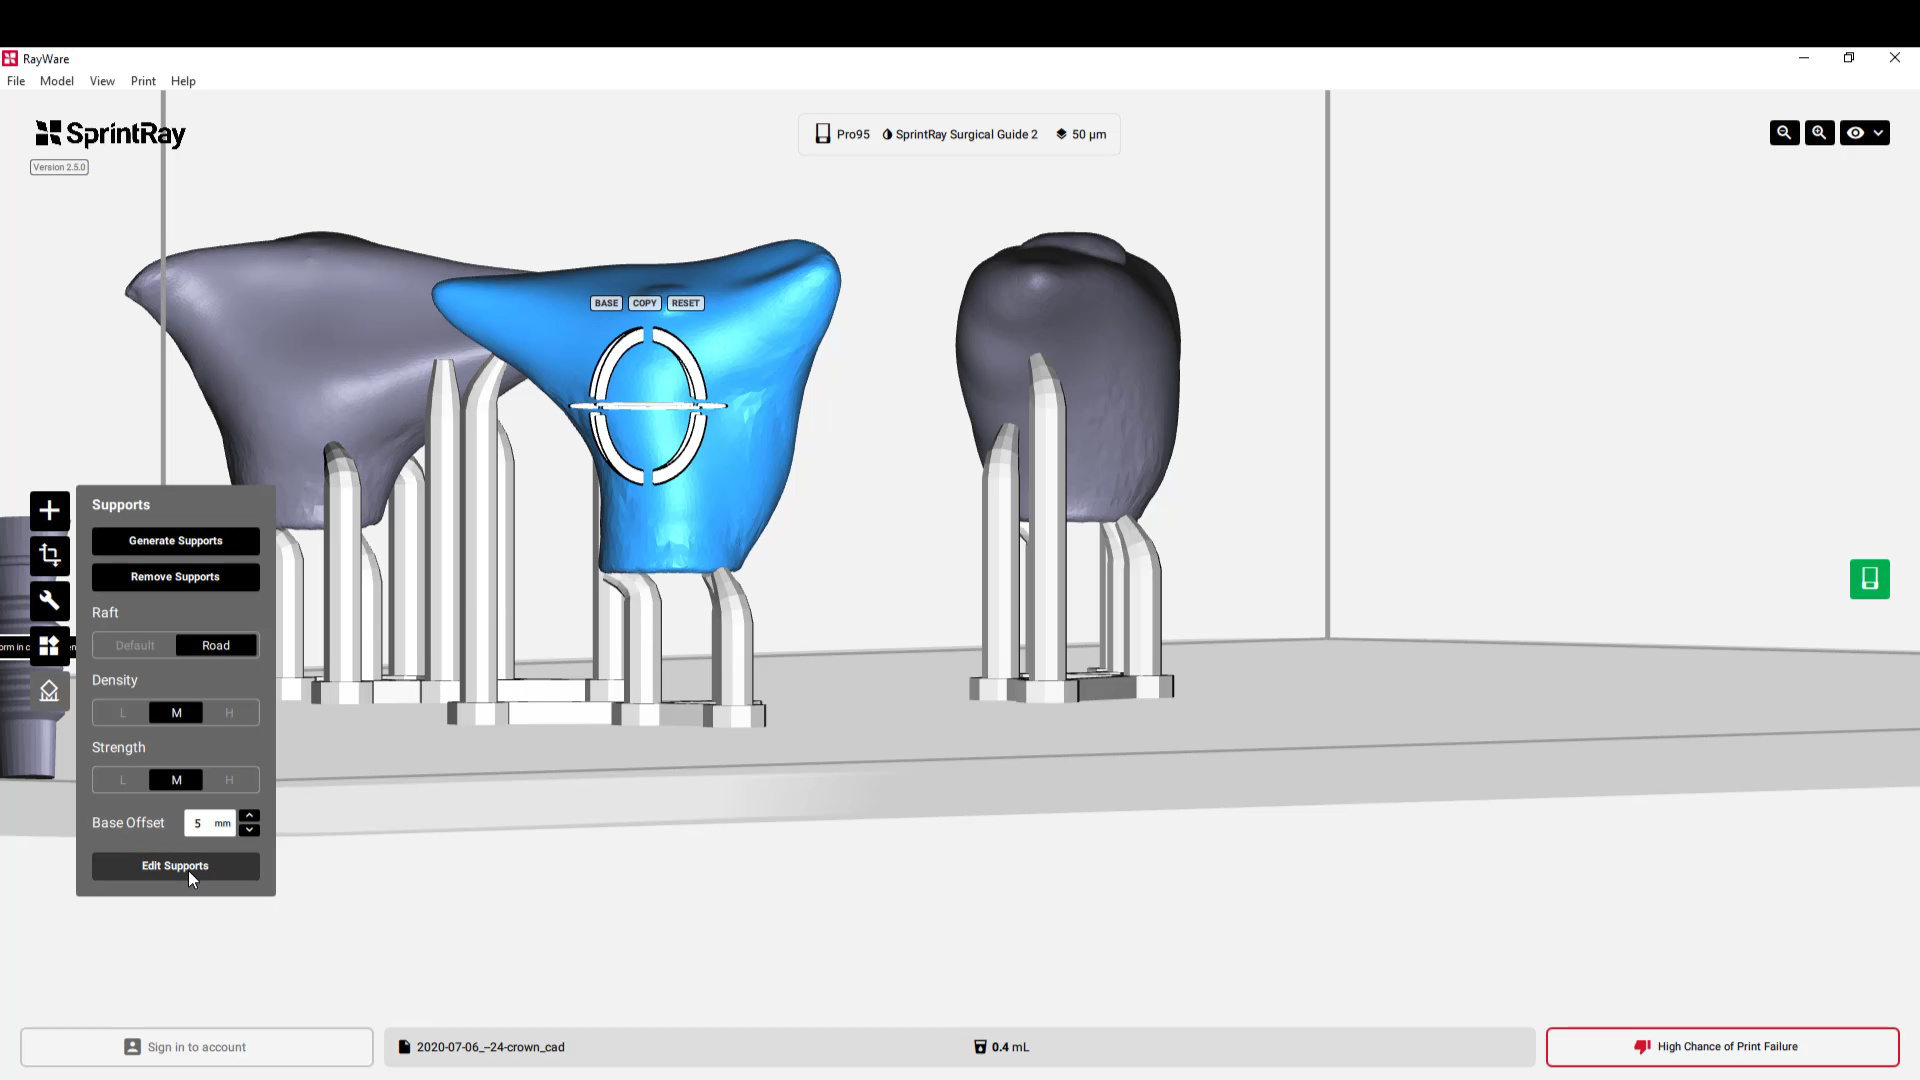This screenshot has width=1920, height=1080.
Task: Select the supports tool icon
Action: (49, 646)
